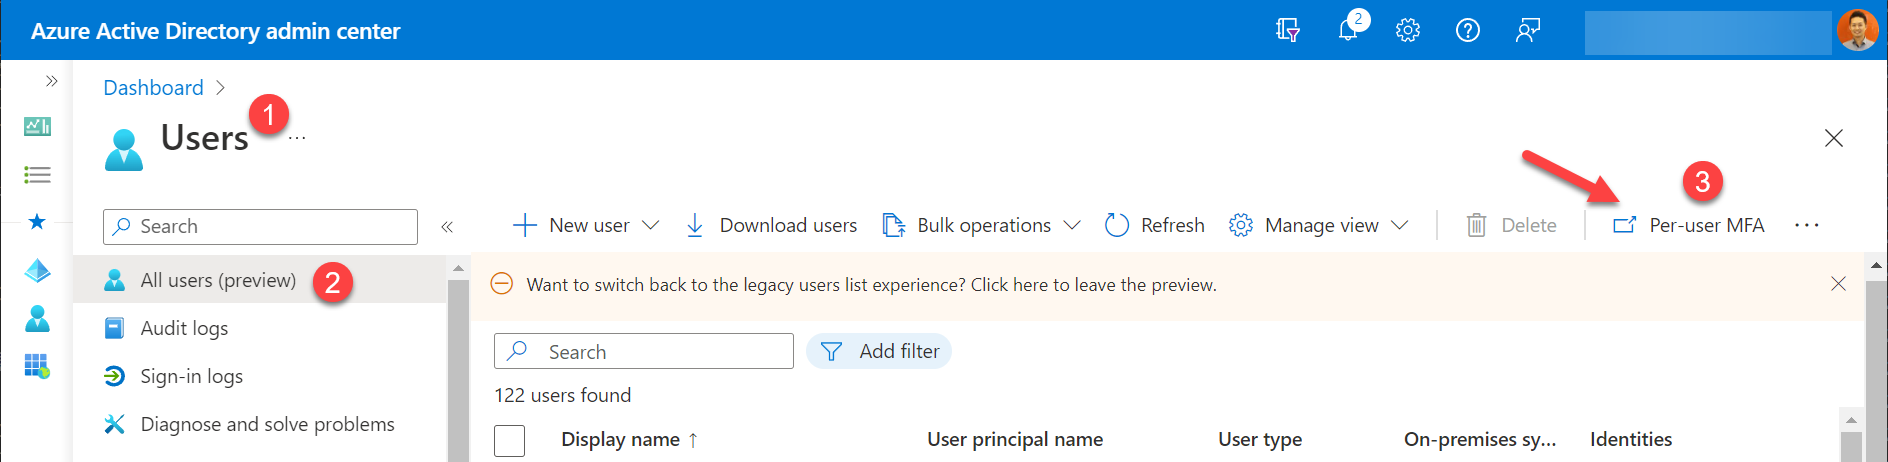Sort by User type column

coord(1260,439)
